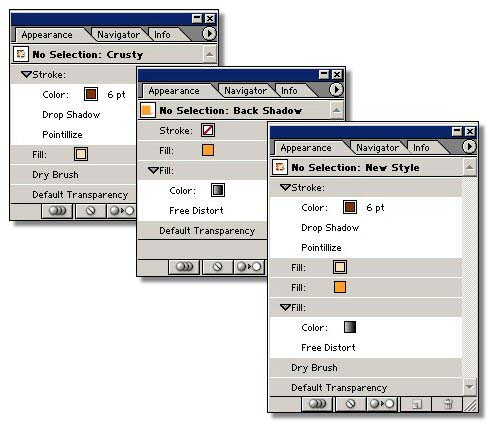Viewport: 490px width, 425px height.
Task: Click Clear Appearance icon in Back Shadow panel
Action: click(217, 267)
